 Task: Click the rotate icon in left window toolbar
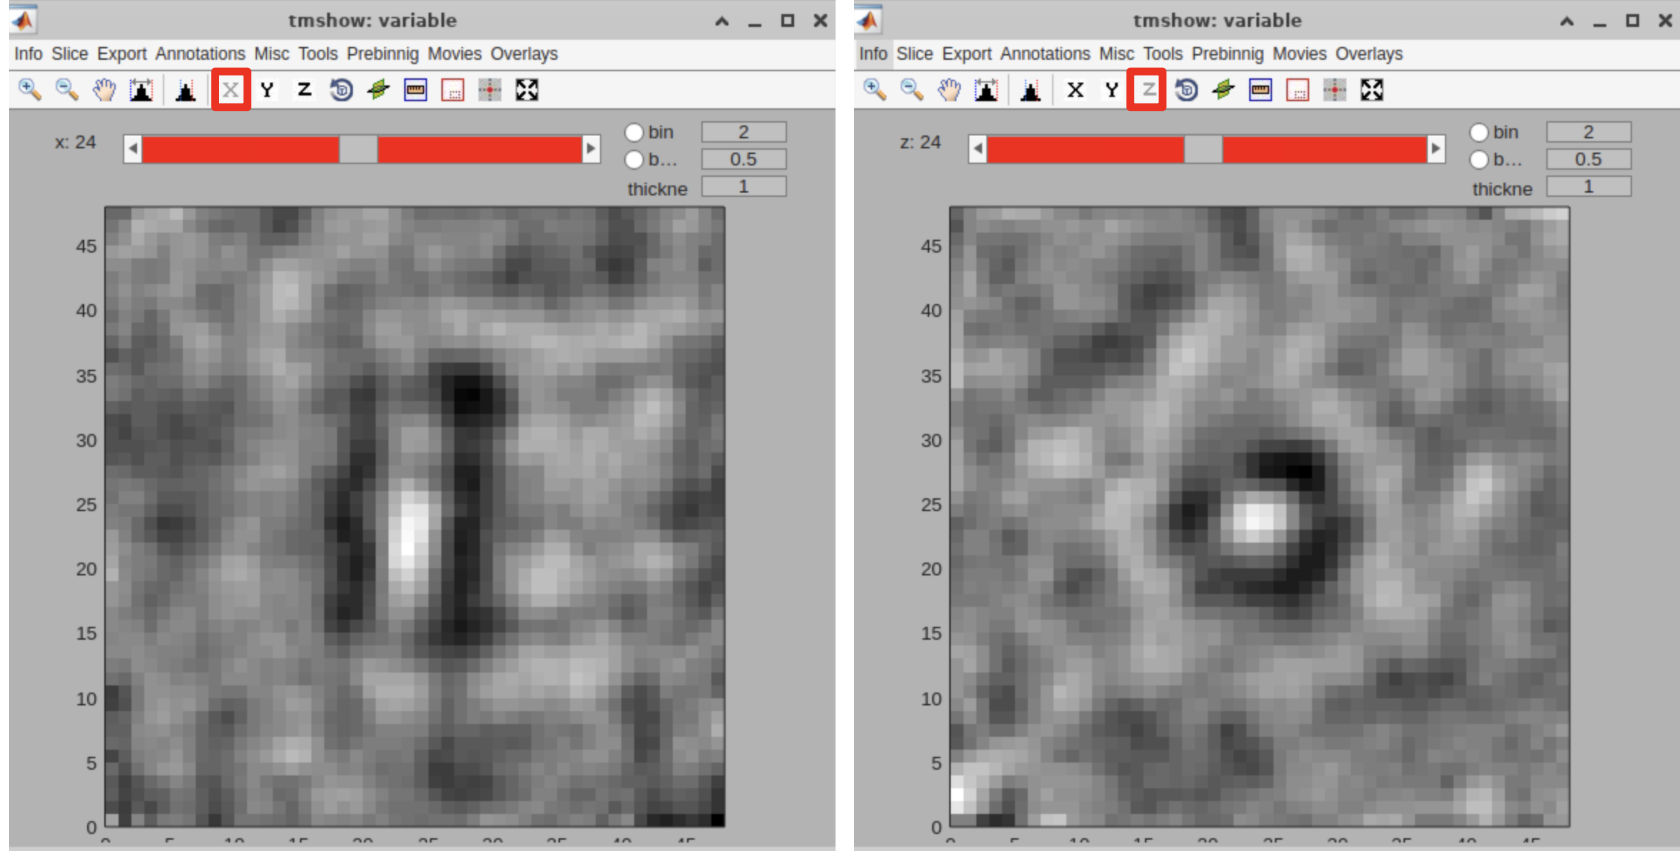tap(341, 90)
